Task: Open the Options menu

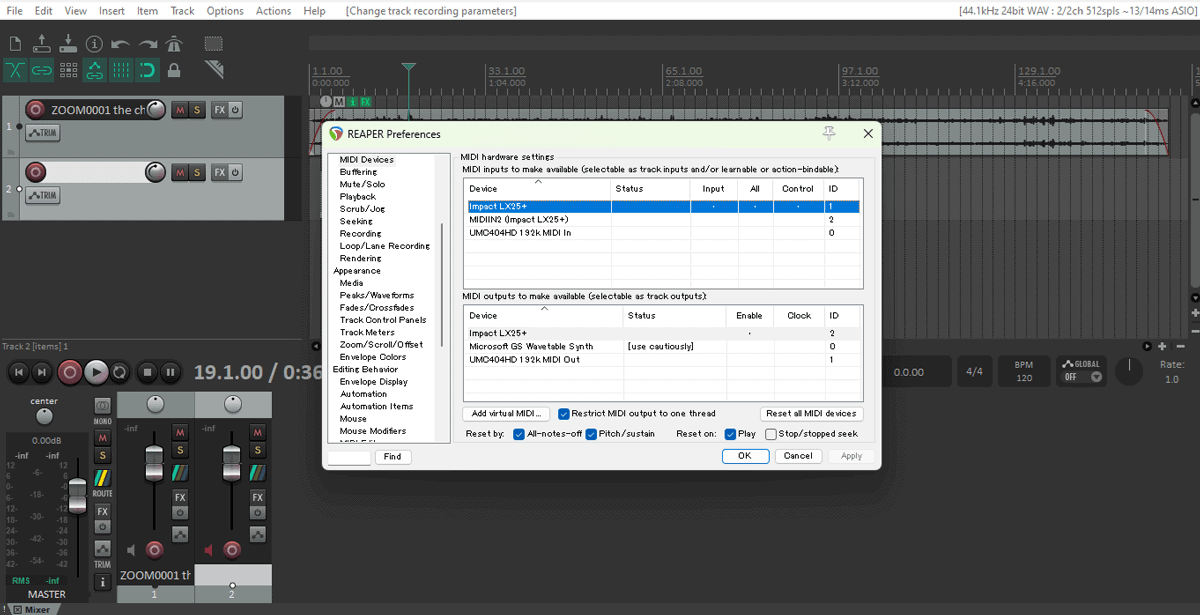Action: click(x=225, y=11)
